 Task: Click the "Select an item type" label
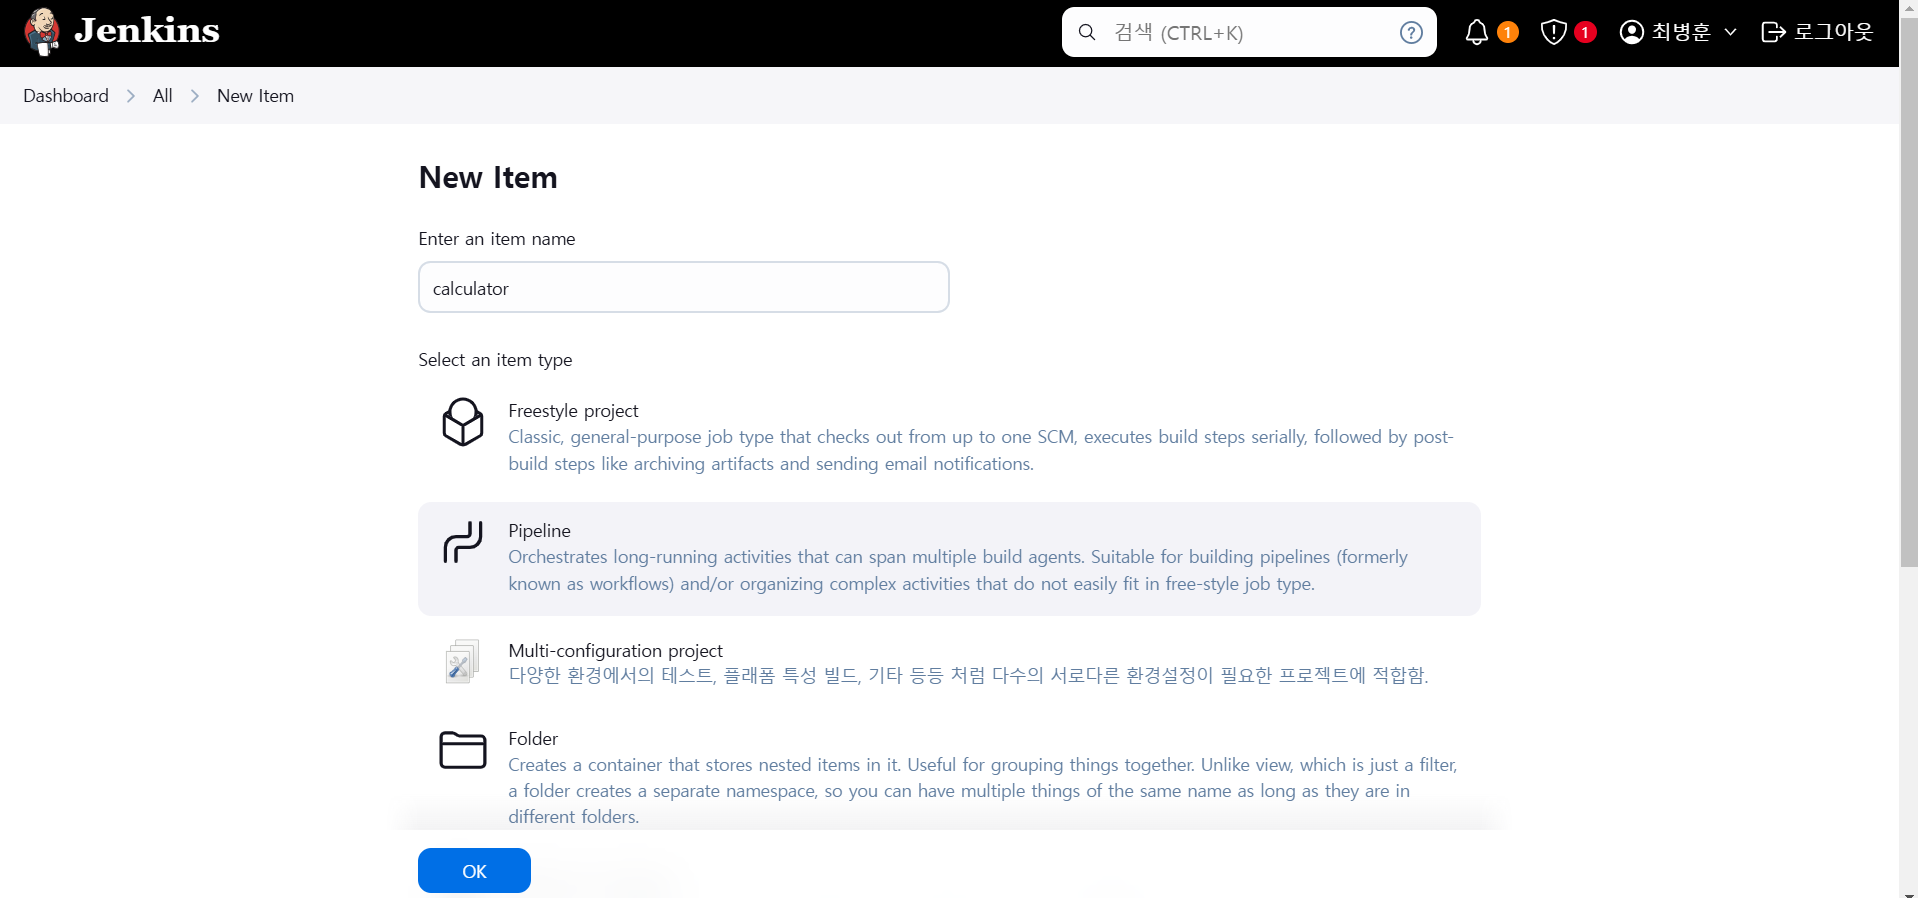tap(495, 360)
